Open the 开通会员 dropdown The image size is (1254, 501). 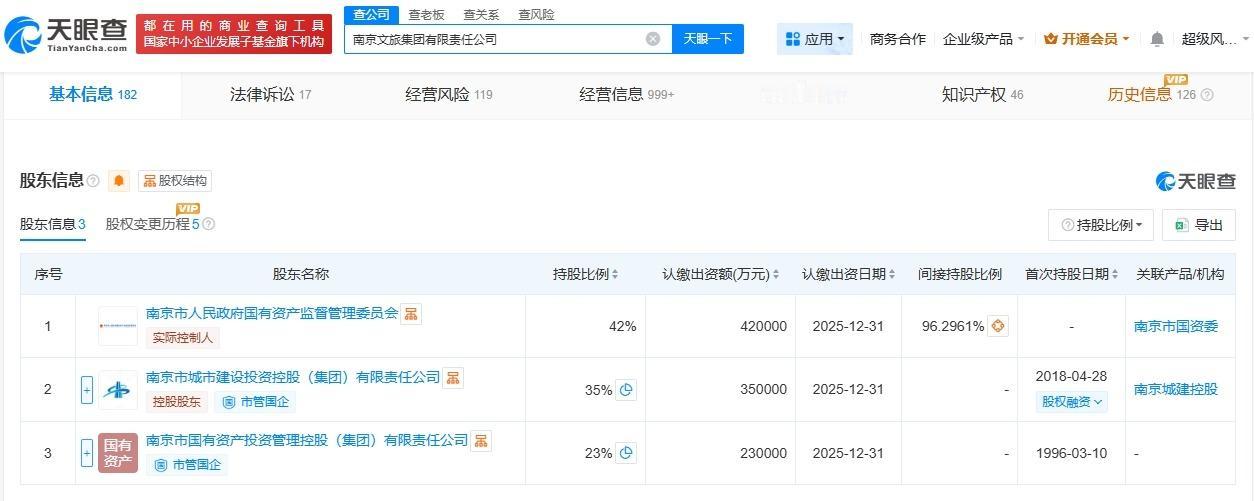click(1087, 39)
